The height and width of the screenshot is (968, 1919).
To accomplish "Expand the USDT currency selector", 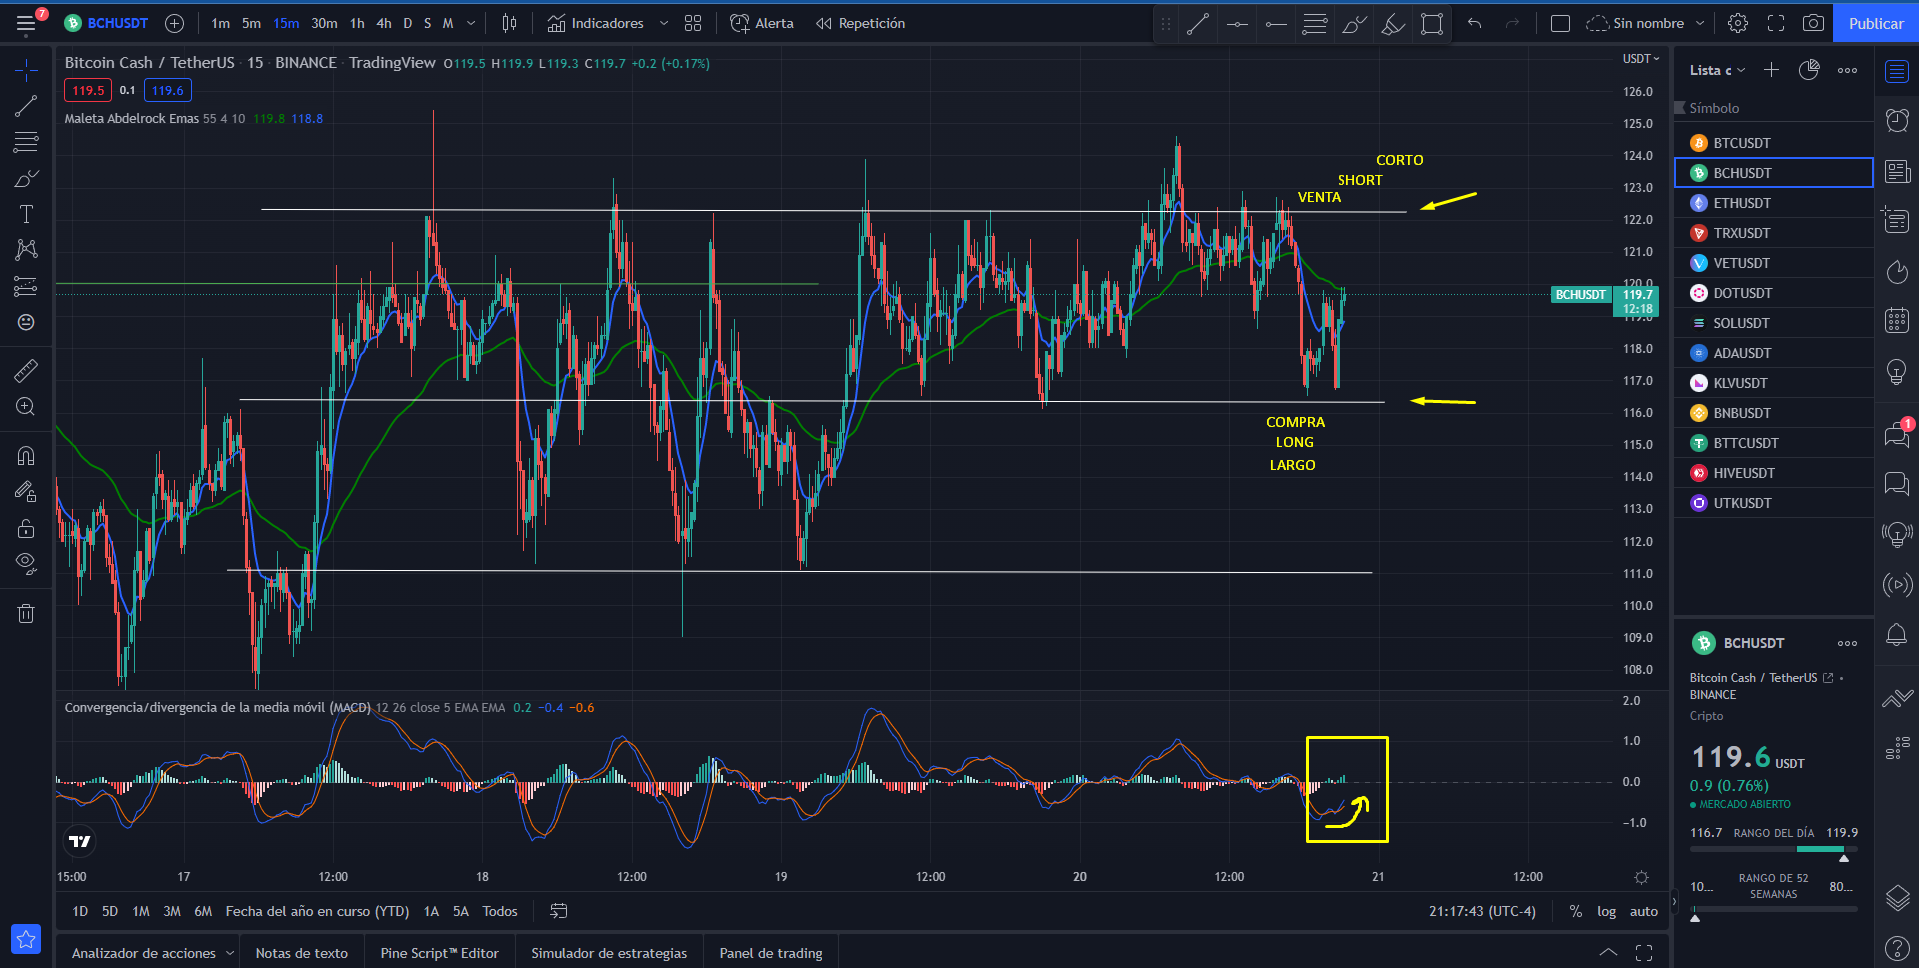I will (x=1640, y=59).
